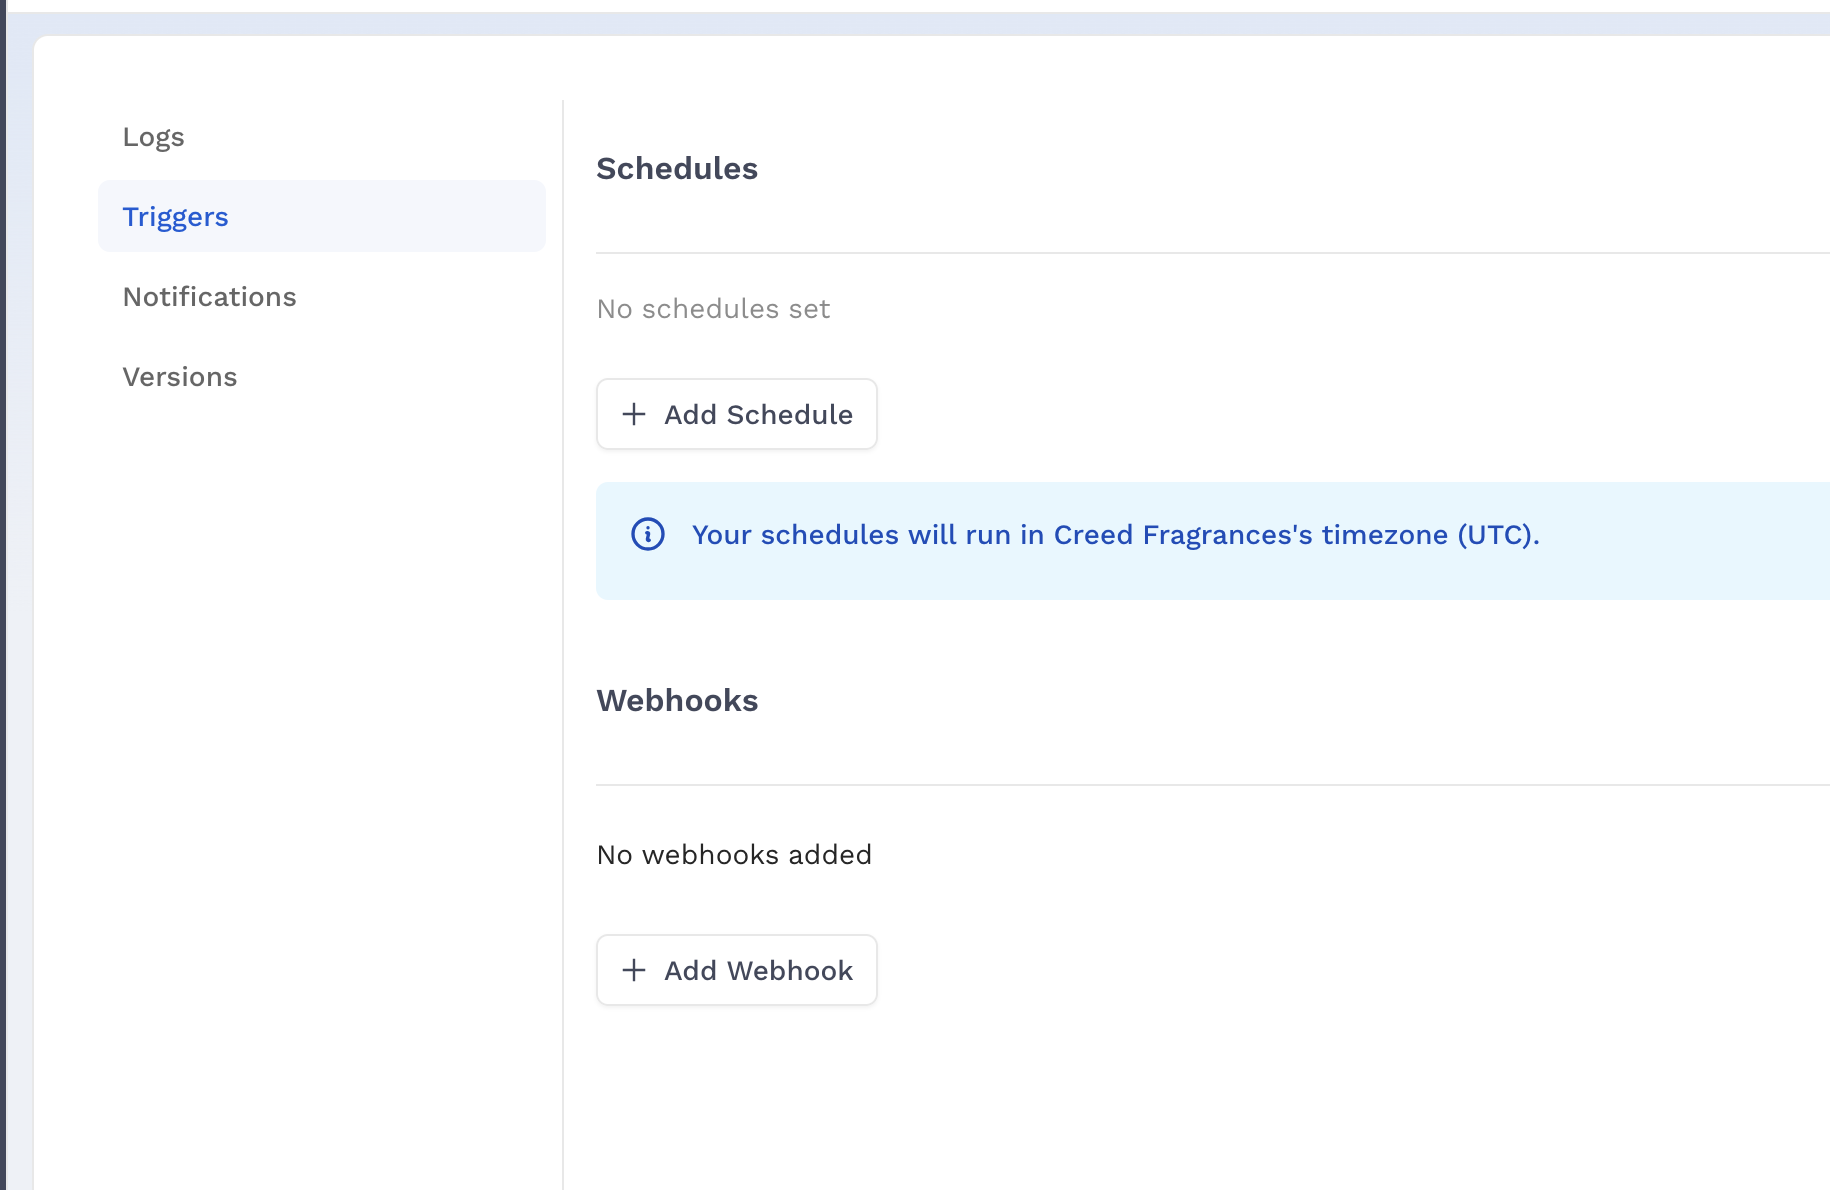Click the "No schedules set" placeholder text

713,309
